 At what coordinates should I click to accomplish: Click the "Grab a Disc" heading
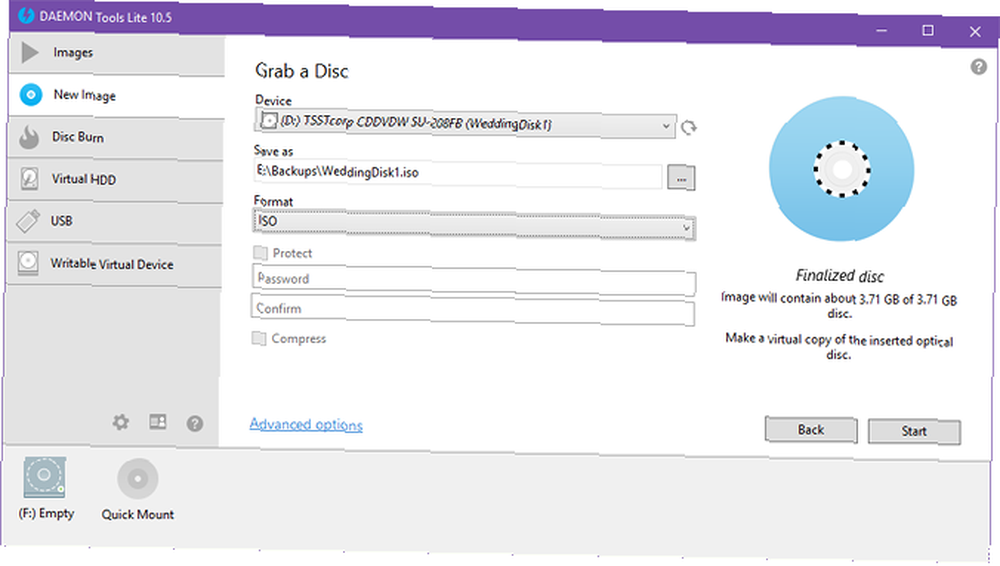[302, 71]
